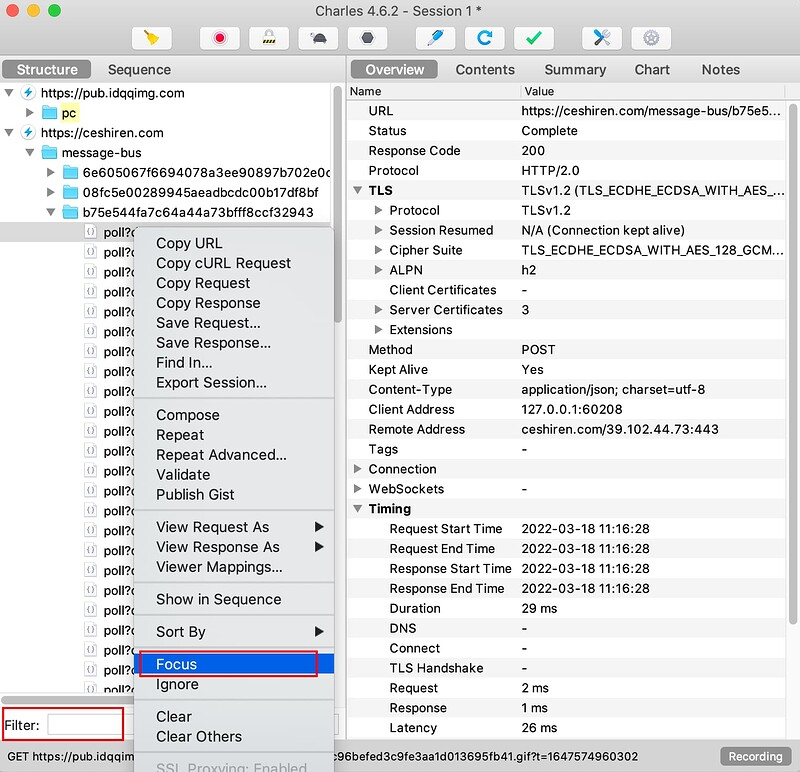The width and height of the screenshot is (800, 772).
Task: Open View Request As submenu
Action: (x=235, y=527)
